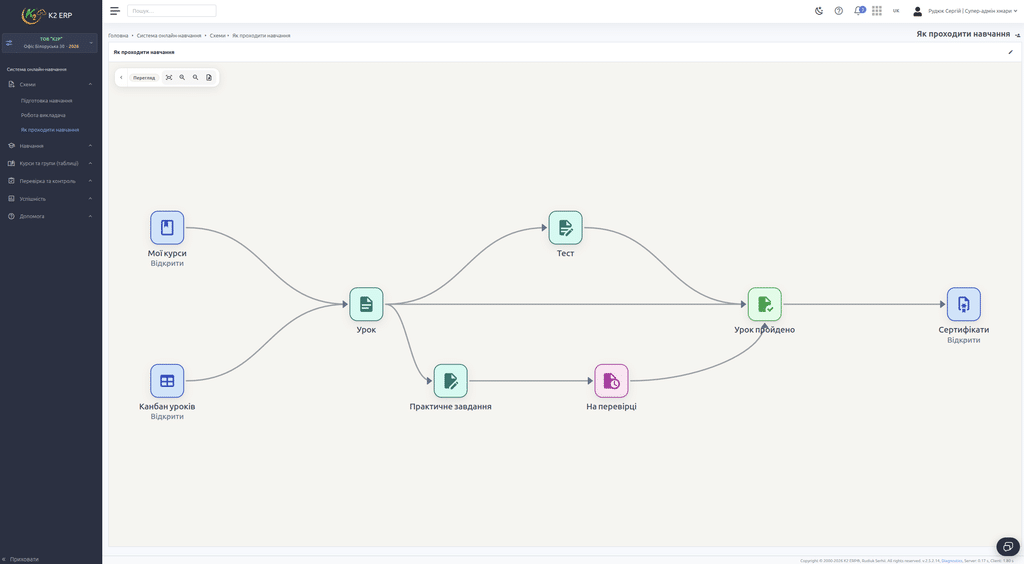Change language via UK selector
The width and height of the screenshot is (1024, 564).
point(896,10)
